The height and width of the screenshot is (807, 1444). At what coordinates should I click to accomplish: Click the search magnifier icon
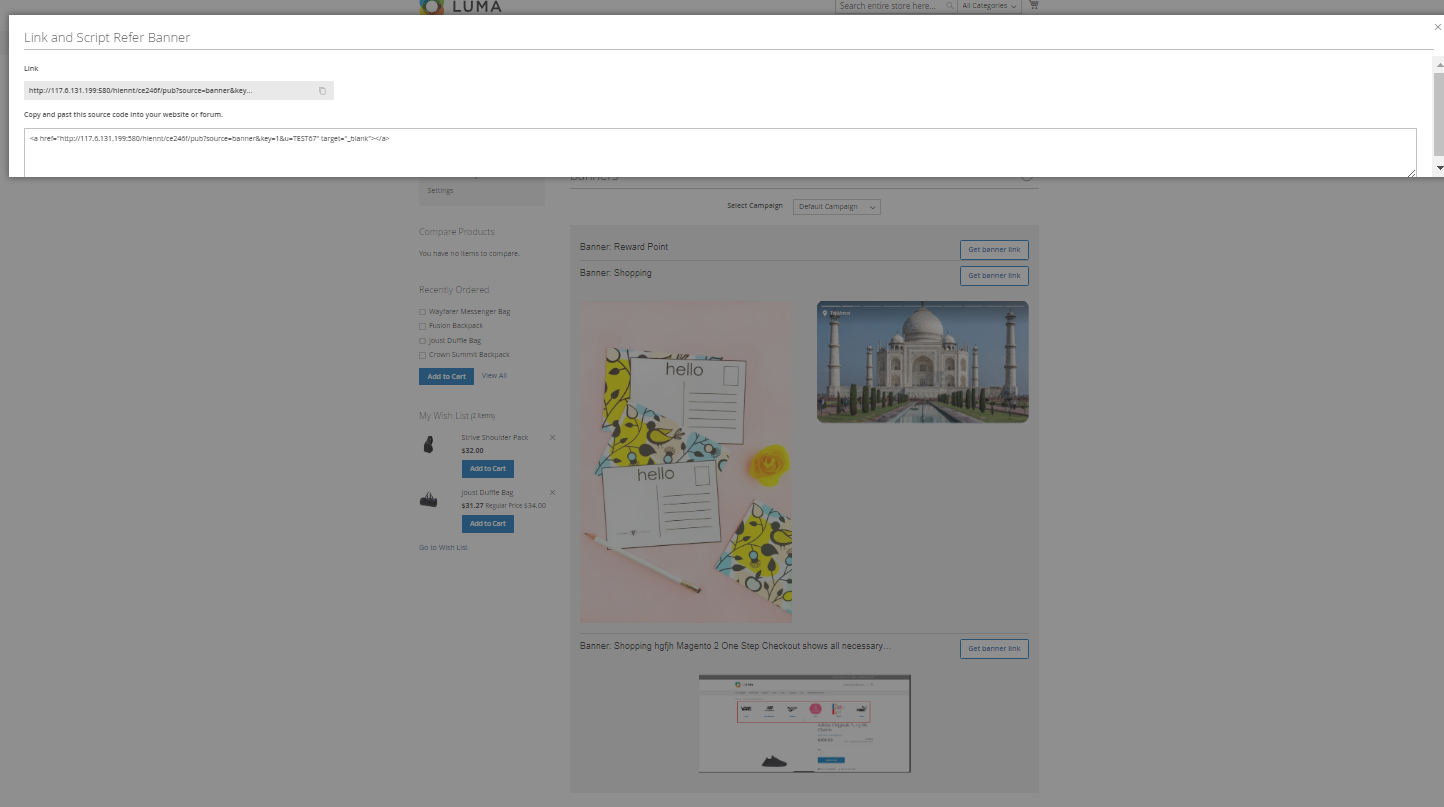[949, 6]
